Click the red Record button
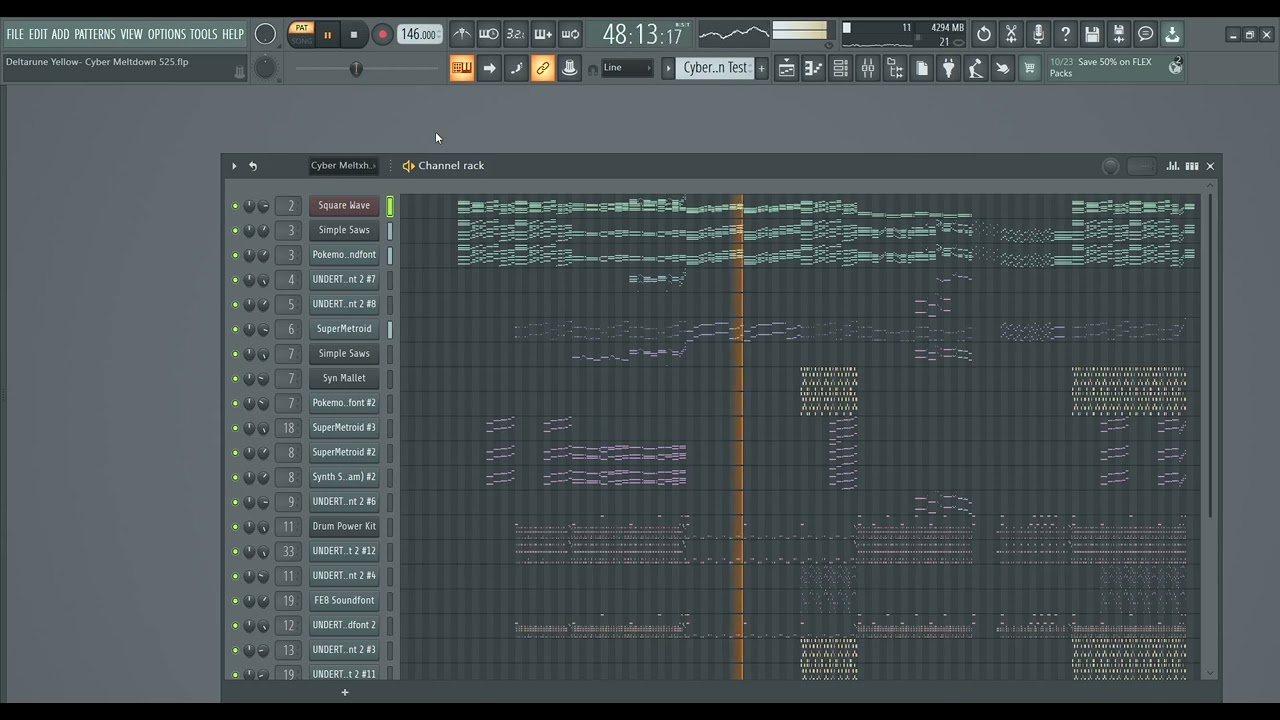 (382, 35)
